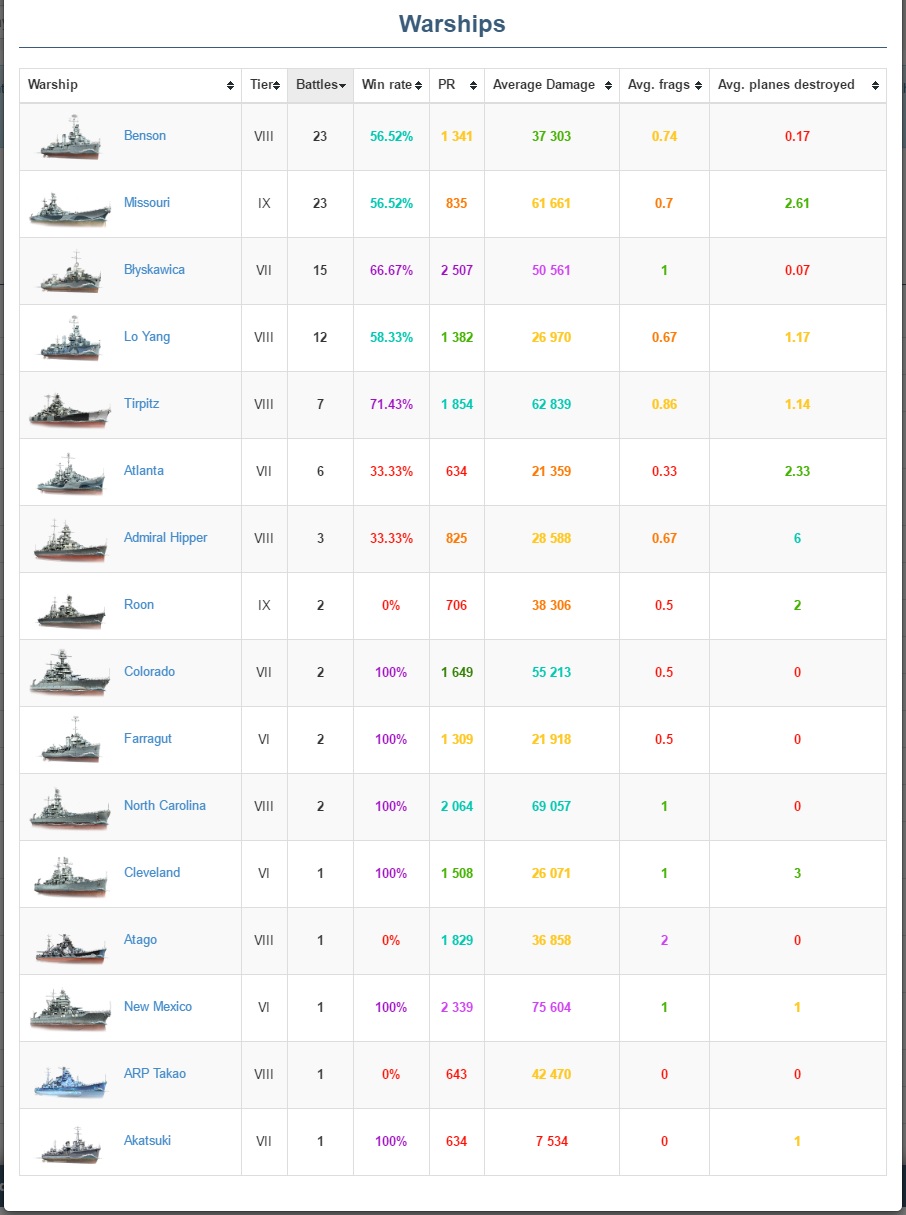The height and width of the screenshot is (1215, 906).
Task: Select Tirpitz win rate 71.43%
Action: coord(391,404)
